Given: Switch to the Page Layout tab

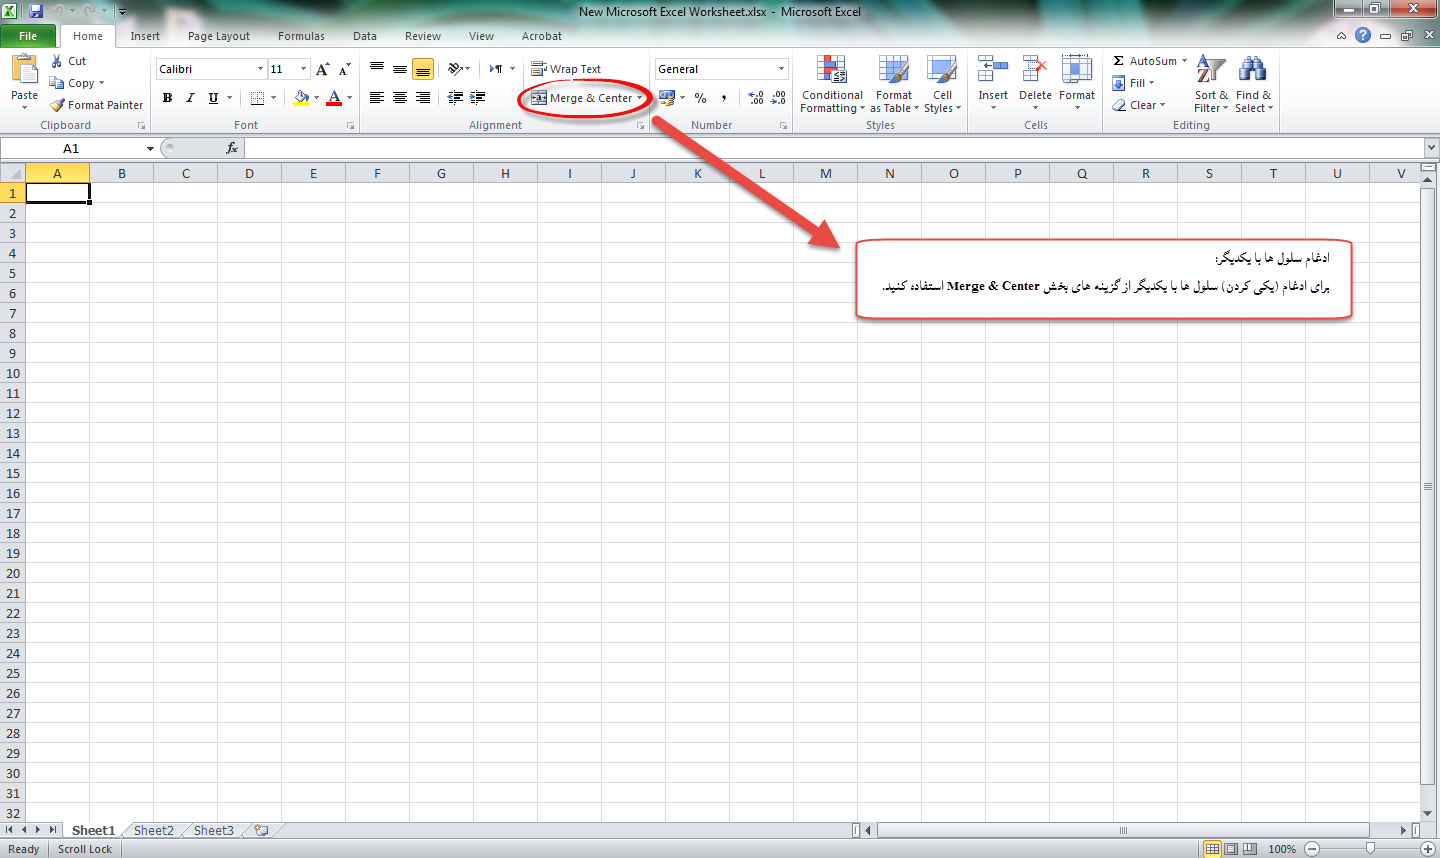Looking at the screenshot, I should coord(218,36).
